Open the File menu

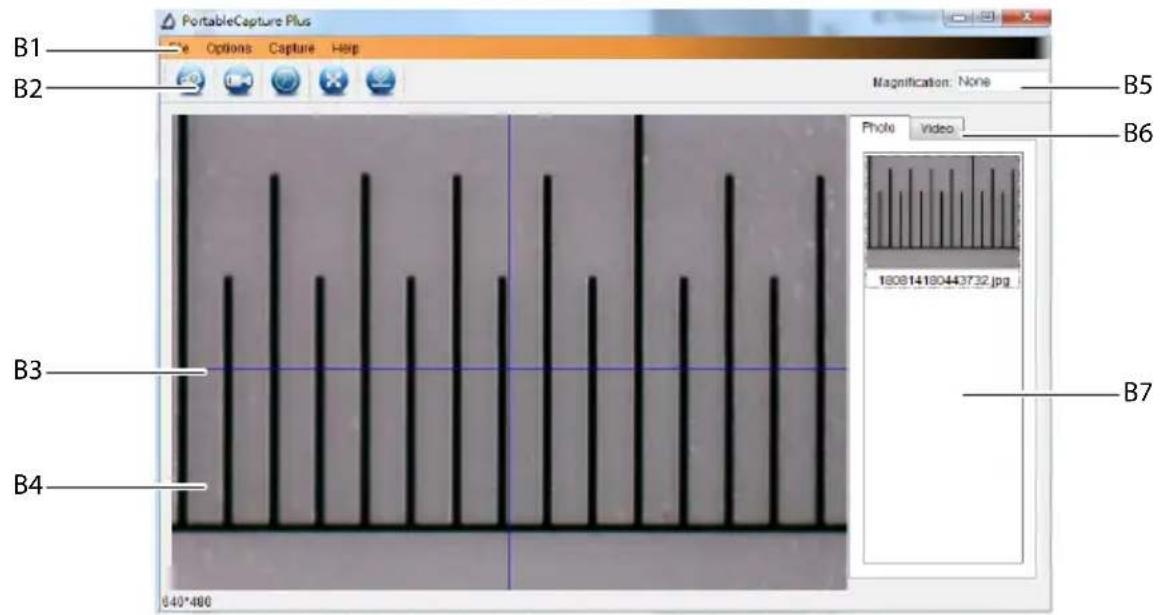(179, 48)
